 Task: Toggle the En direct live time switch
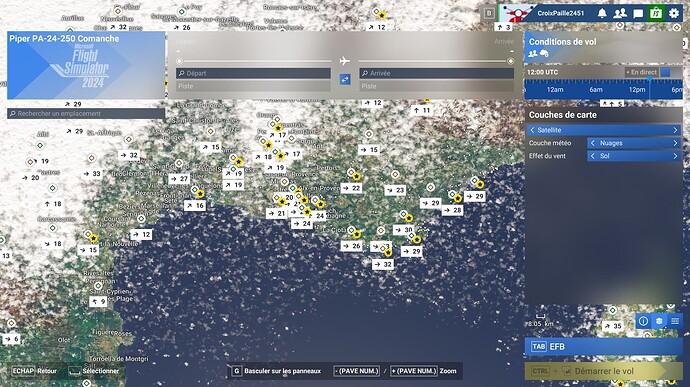point(665,72)
